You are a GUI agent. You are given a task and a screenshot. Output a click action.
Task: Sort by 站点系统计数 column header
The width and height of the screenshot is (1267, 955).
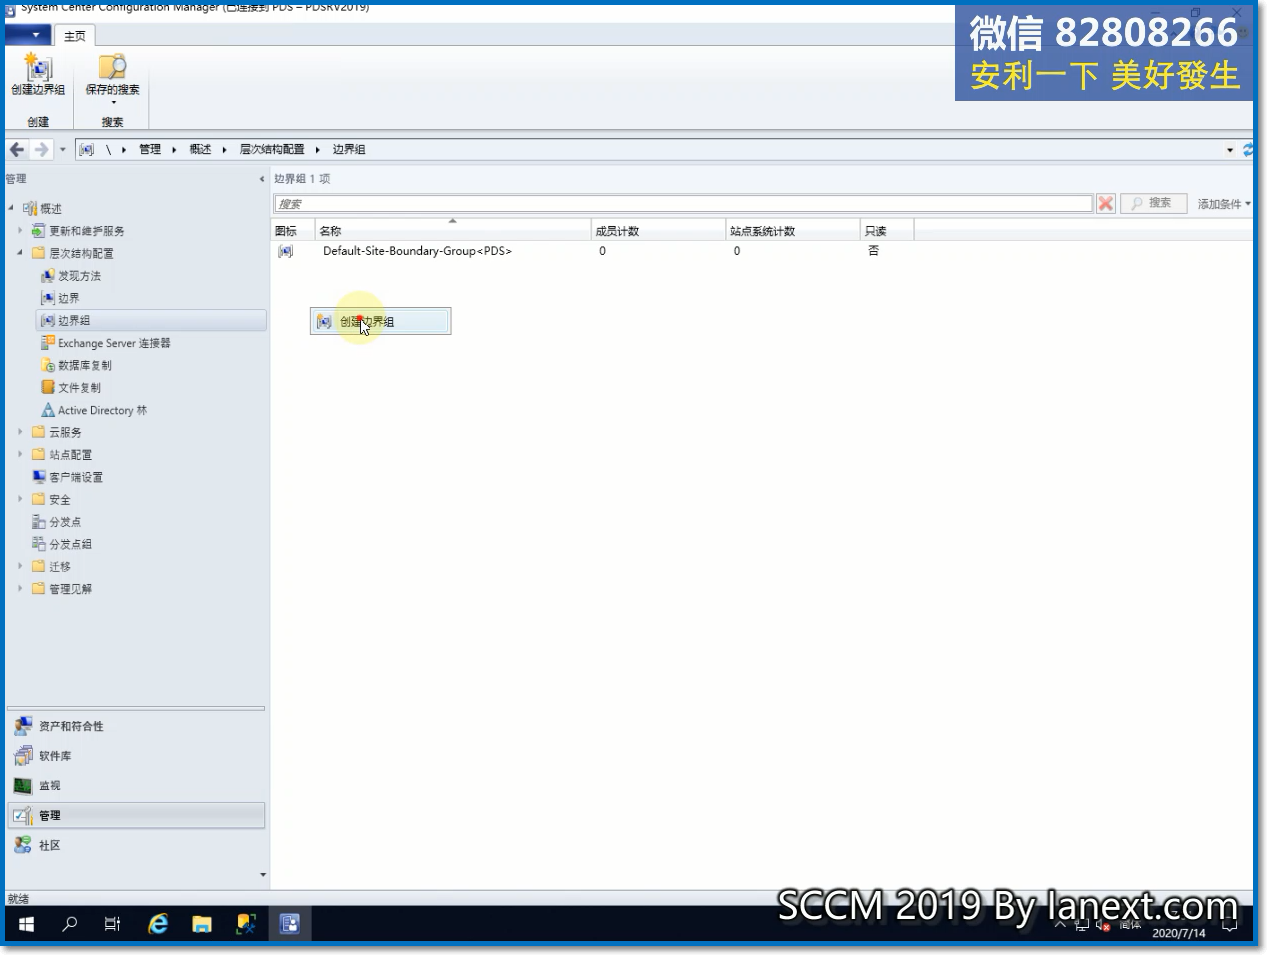792,230
